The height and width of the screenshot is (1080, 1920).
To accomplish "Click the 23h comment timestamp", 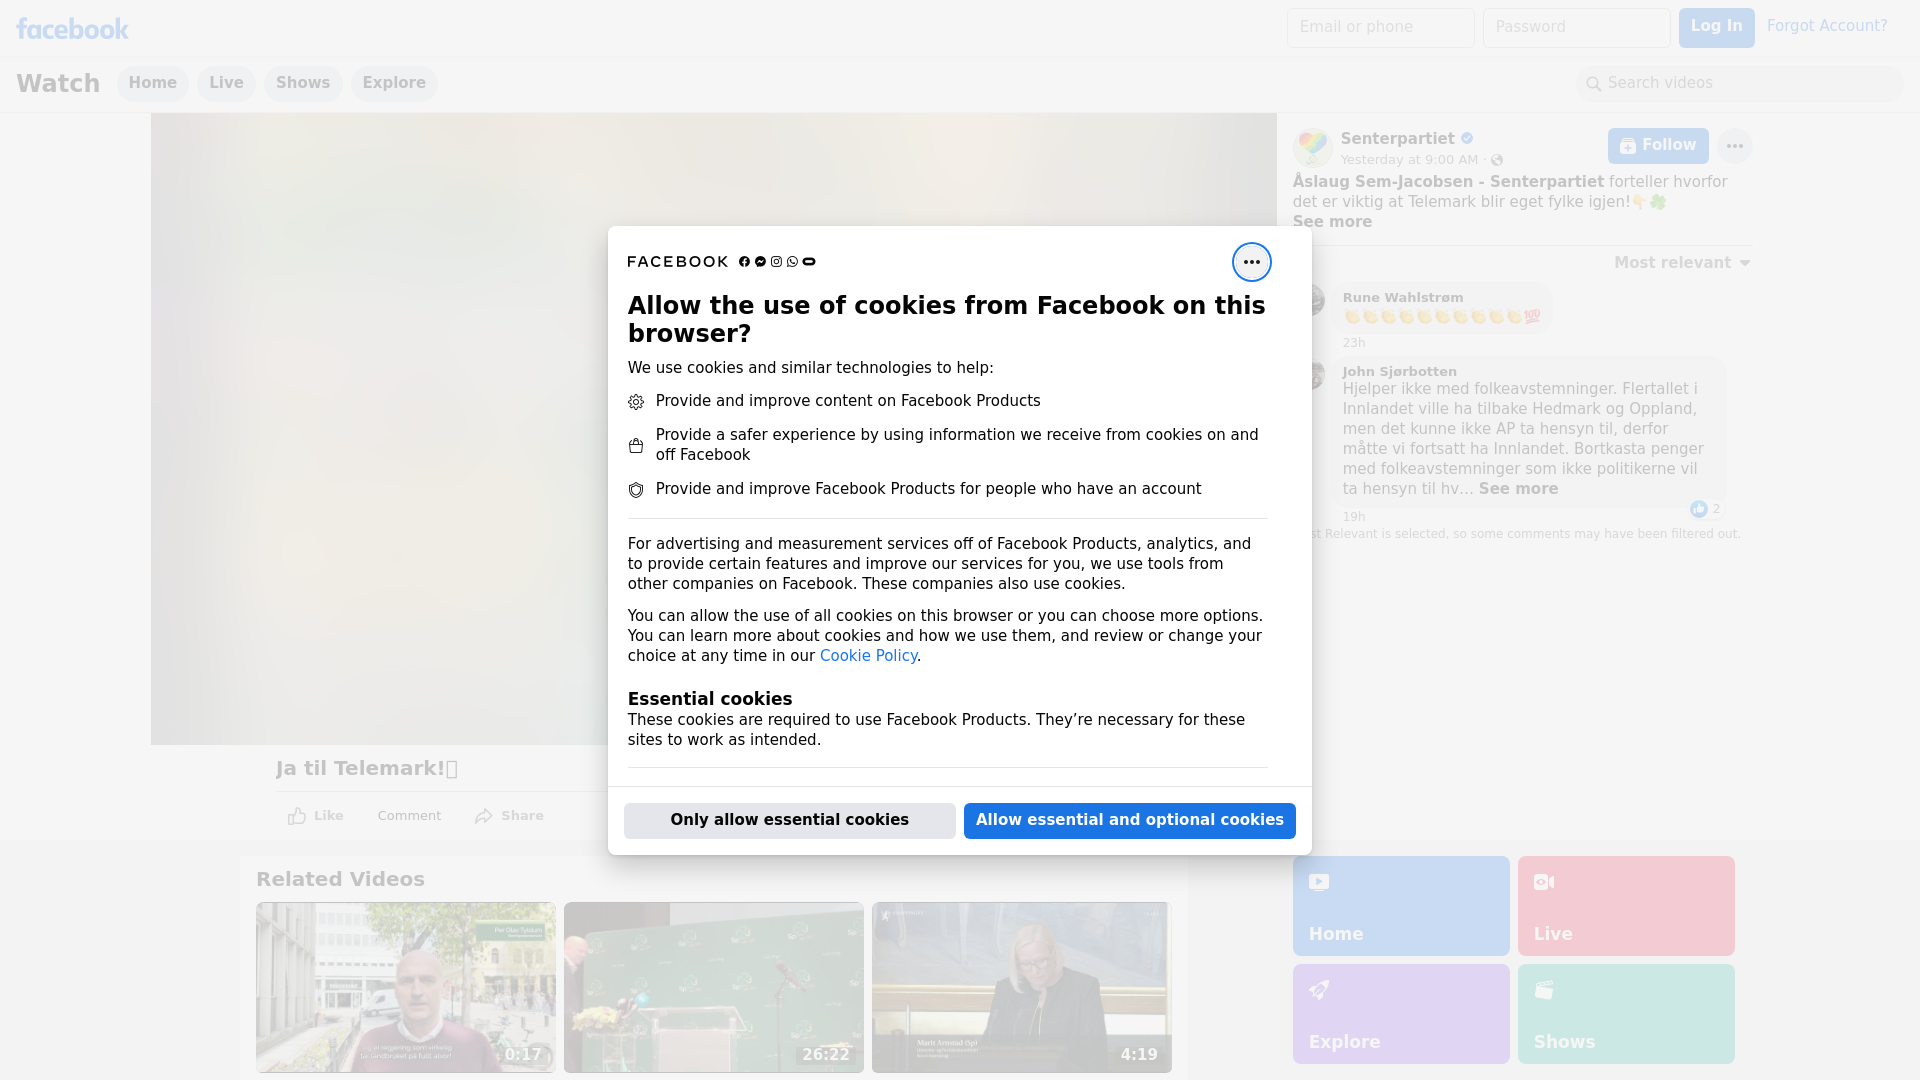I will click(x=1354, y=343).
